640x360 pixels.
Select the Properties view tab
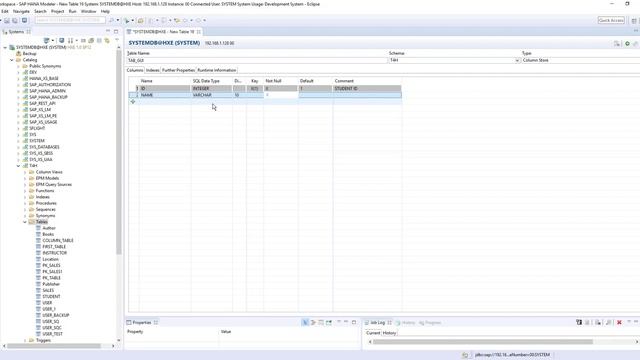pos(142,322)
